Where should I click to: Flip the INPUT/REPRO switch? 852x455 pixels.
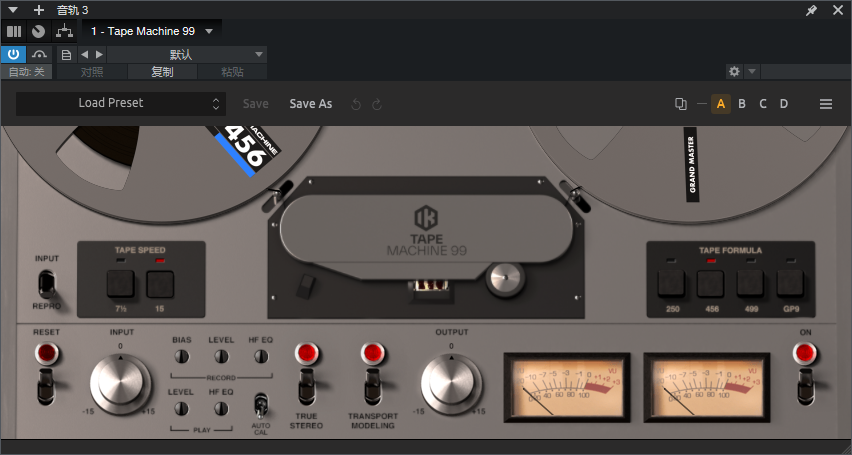point(47,284)
